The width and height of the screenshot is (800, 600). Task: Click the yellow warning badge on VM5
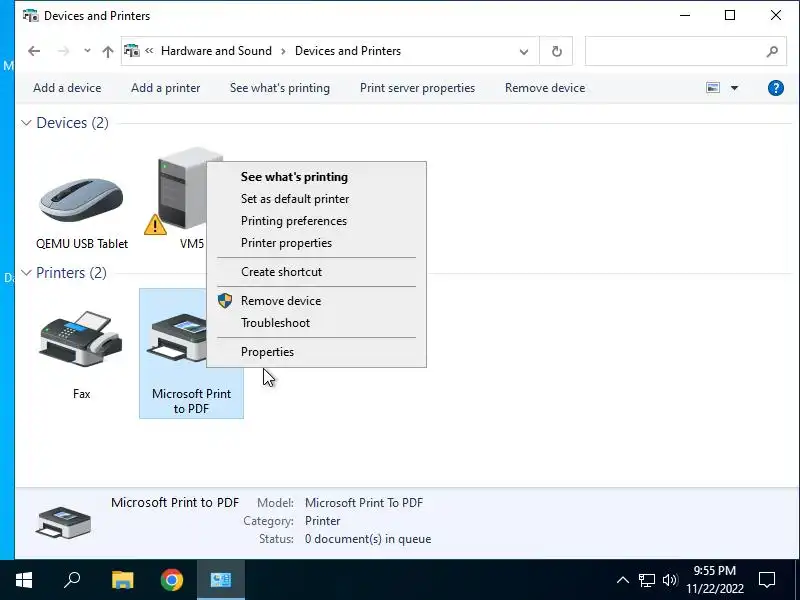[155, 224]
